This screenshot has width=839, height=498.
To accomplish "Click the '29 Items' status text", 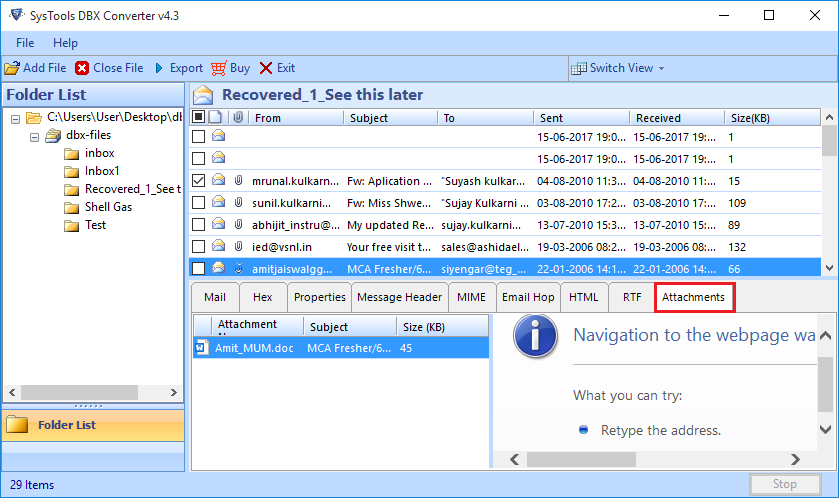I will coord(32,485).
